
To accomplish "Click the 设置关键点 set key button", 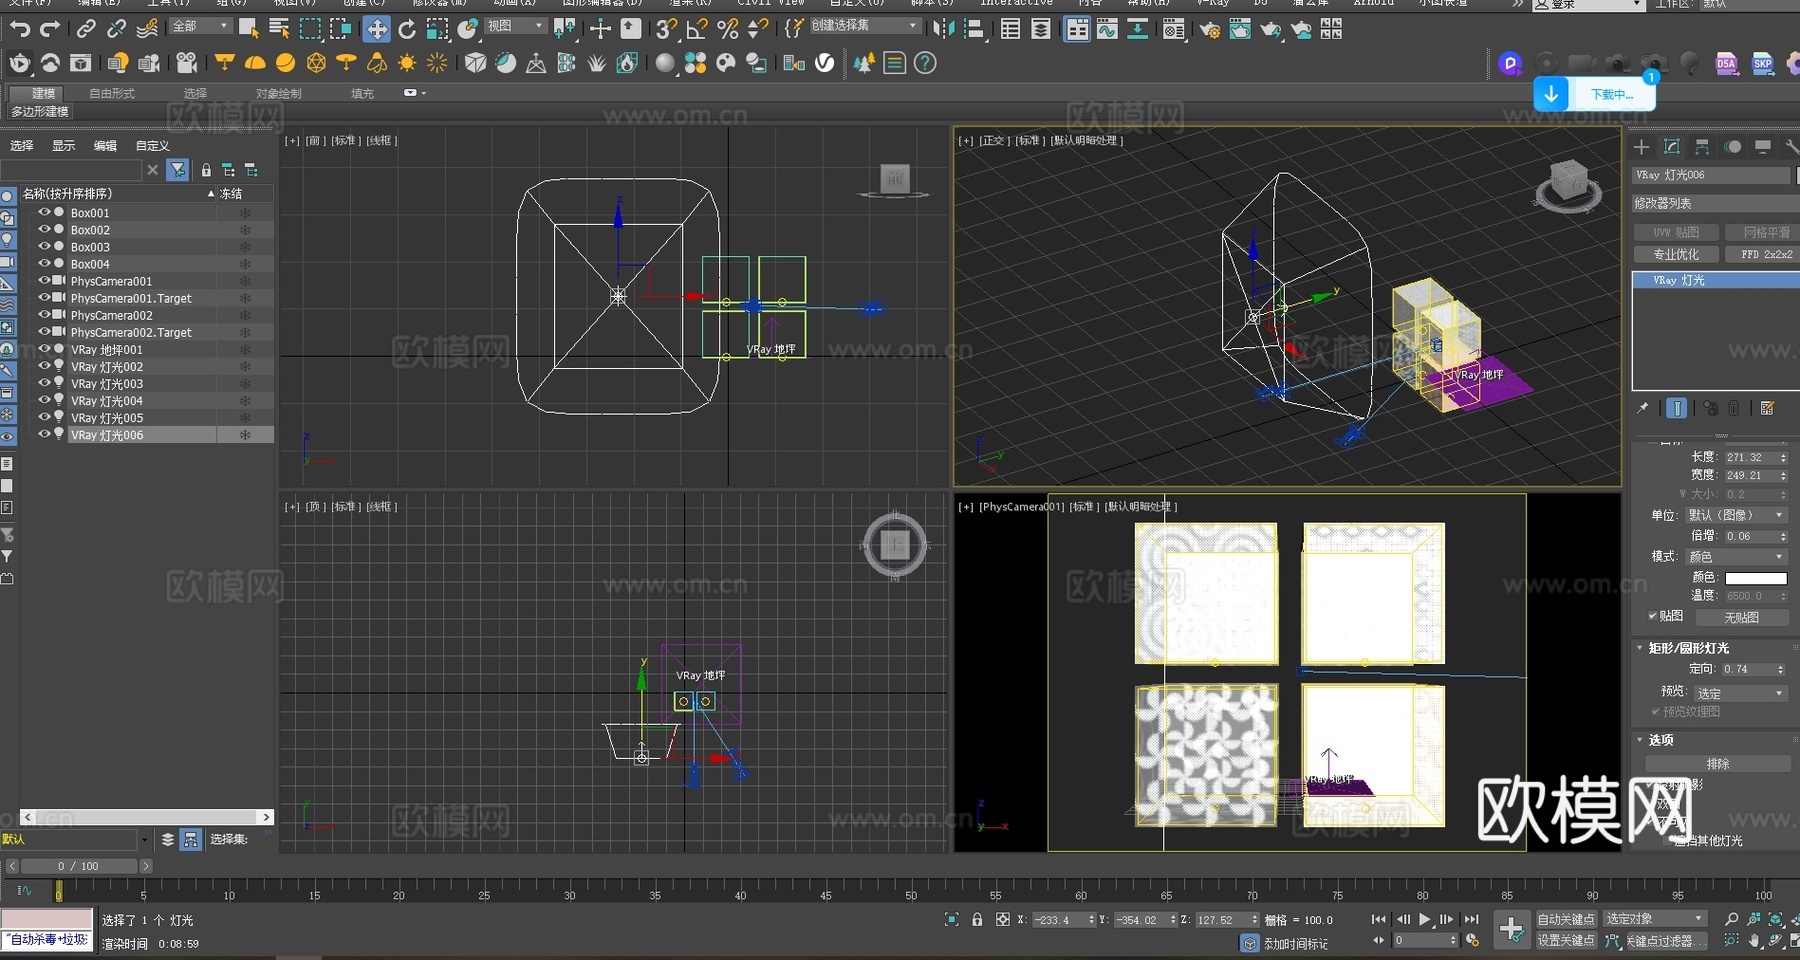I will coord(1566,941).
